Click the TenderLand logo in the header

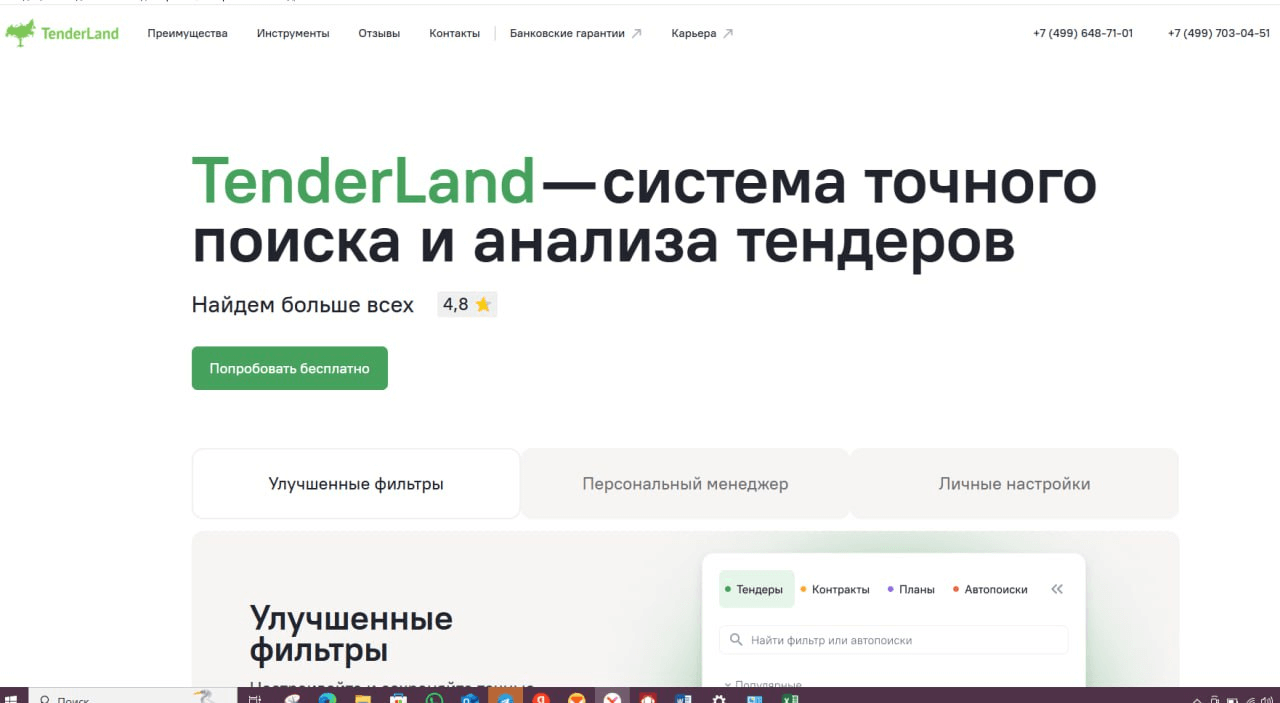pos(62,33)
